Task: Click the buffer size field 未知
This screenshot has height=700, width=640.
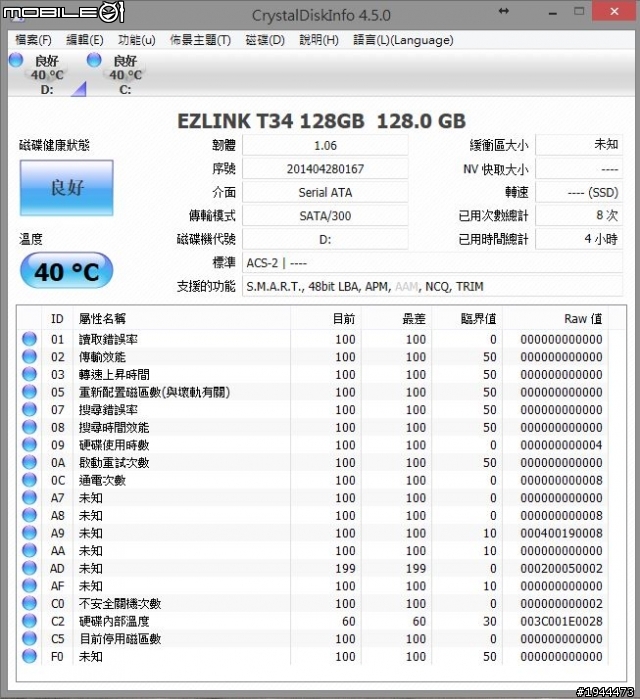Action: pyautogui.click(x=579, y=145)
